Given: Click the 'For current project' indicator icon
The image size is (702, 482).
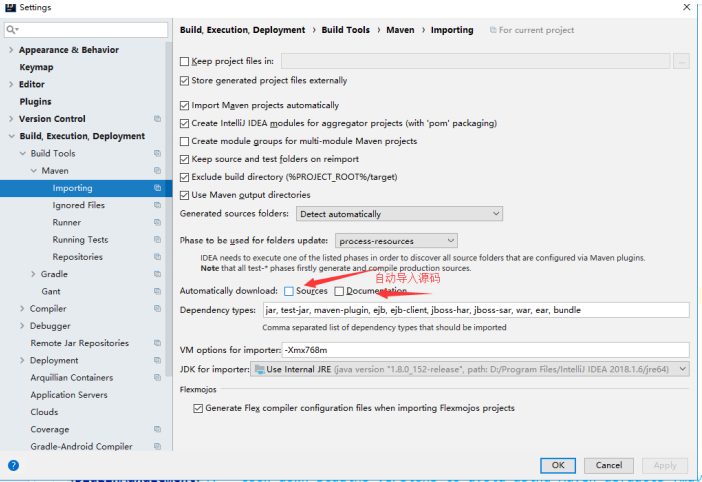Looking at the screenshot, I should 493,30.
